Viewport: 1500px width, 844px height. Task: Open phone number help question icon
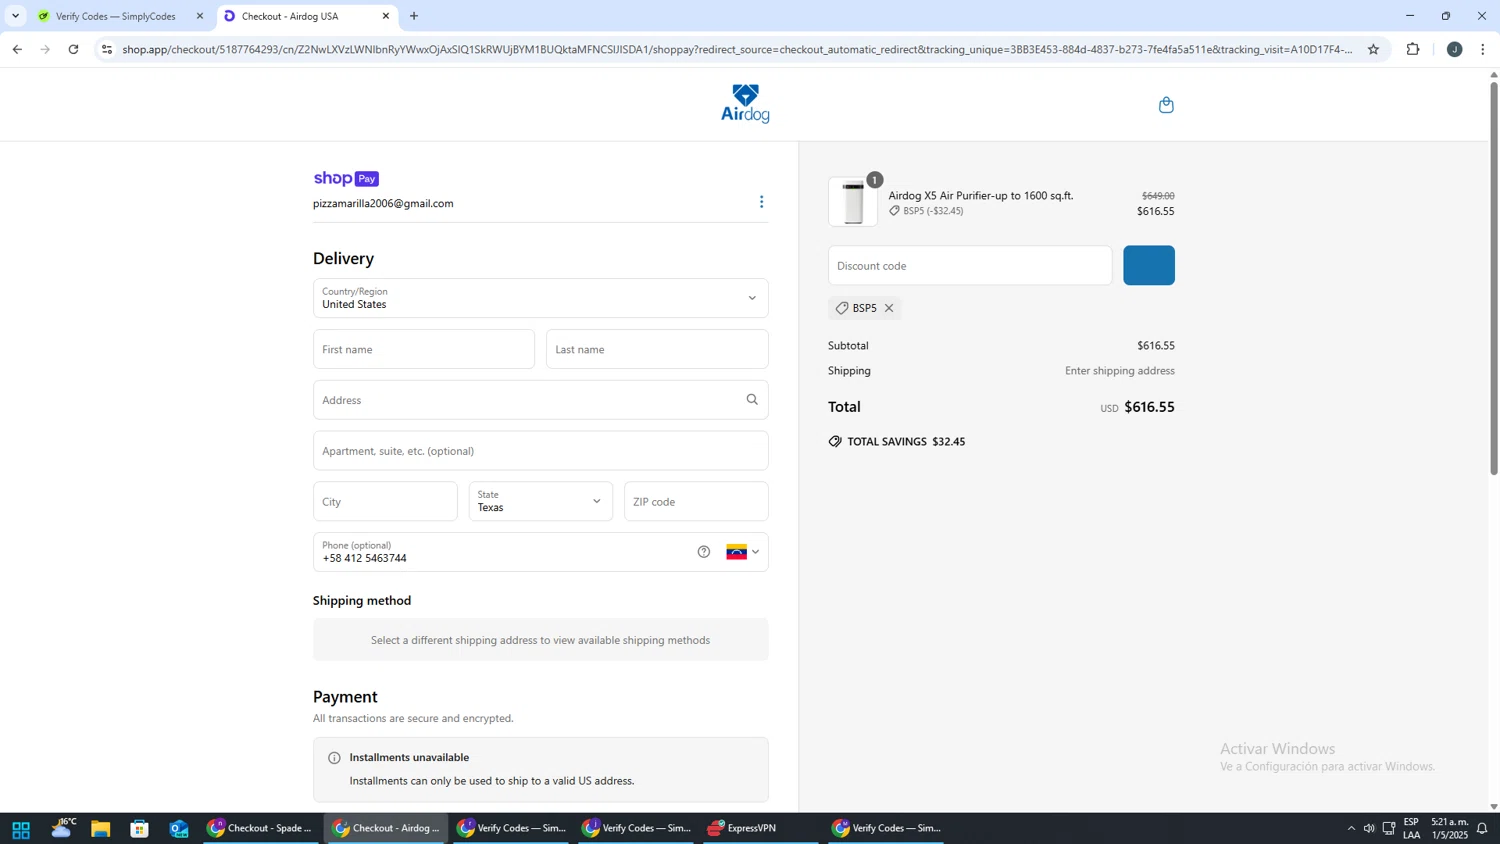point(704,552)
